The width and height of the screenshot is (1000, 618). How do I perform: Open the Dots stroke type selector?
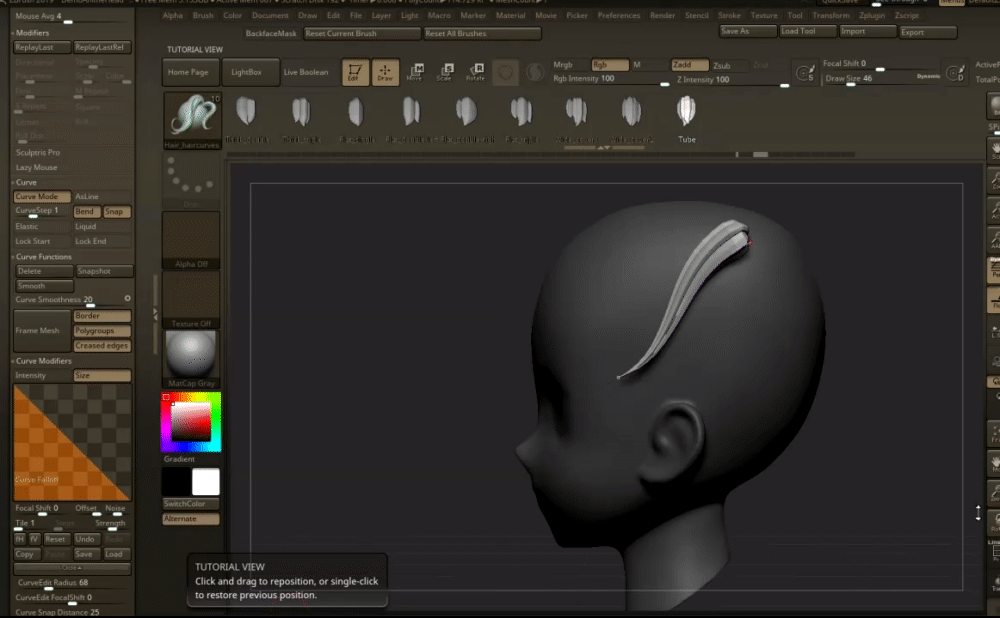191,181
